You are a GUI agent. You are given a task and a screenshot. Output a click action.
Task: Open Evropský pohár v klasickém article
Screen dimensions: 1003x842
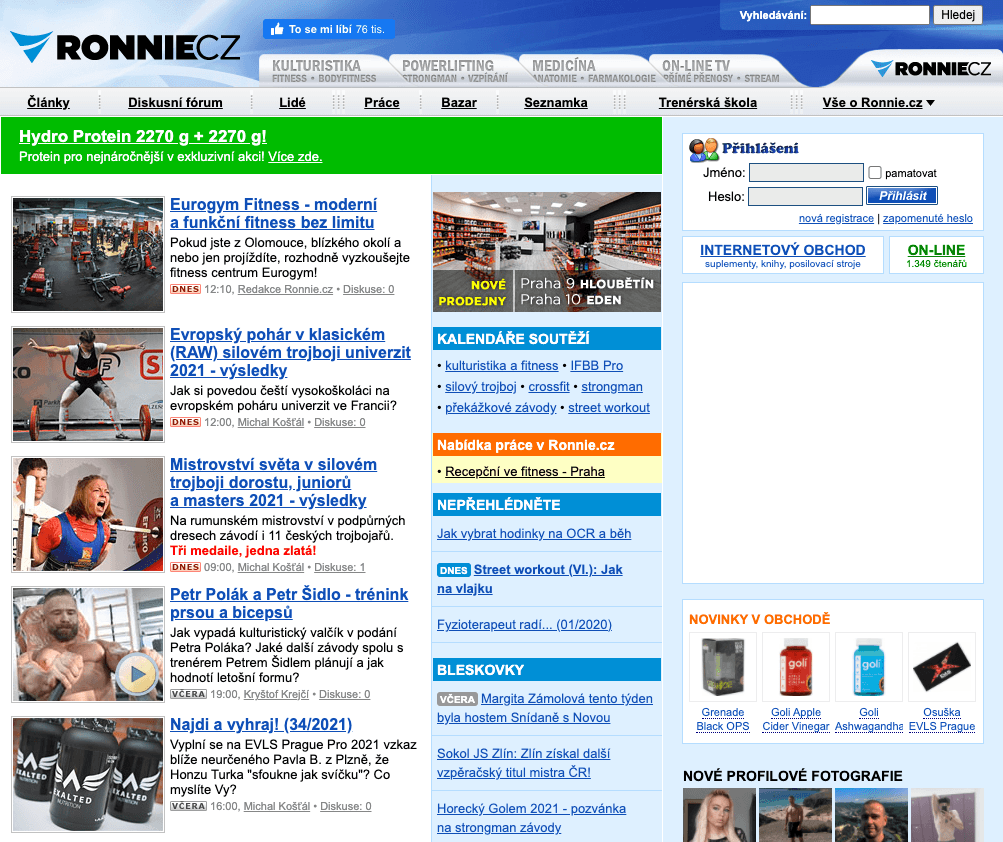tap(290, 352)
